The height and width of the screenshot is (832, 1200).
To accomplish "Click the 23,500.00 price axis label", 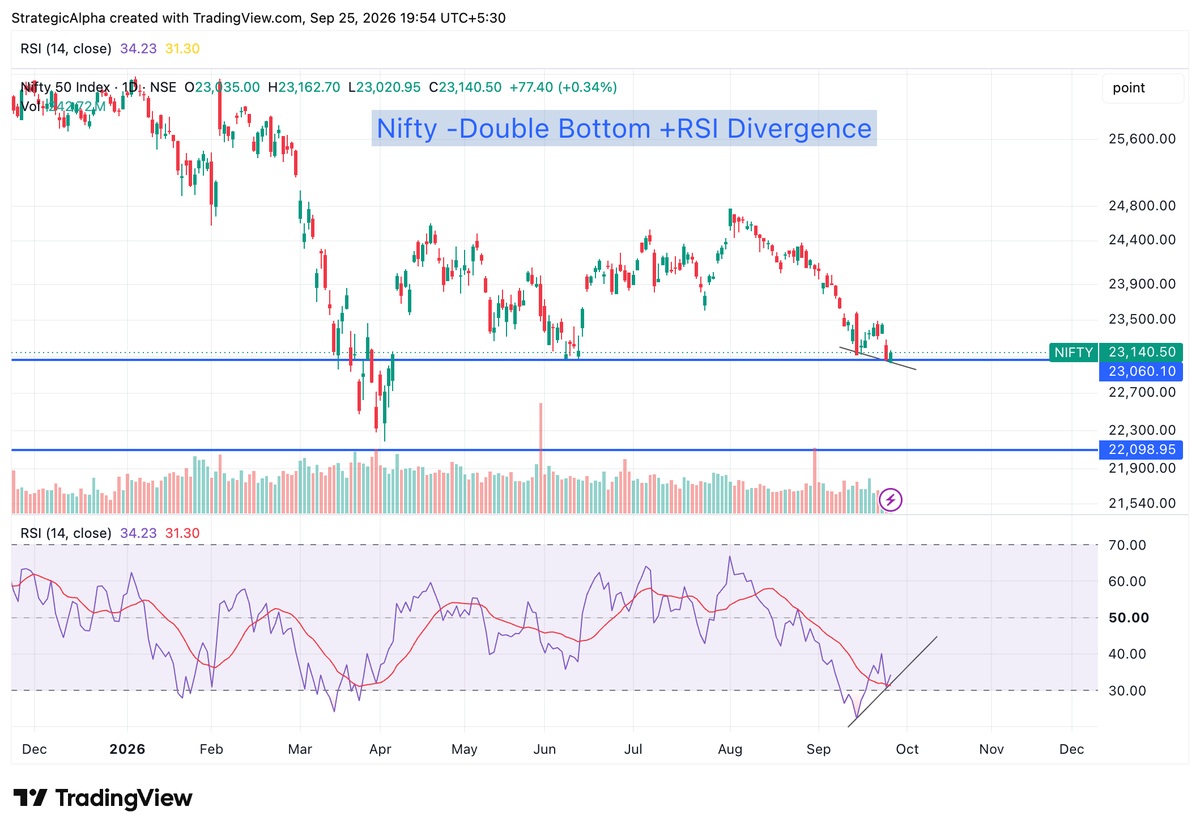I will [x=1141, y=319].
